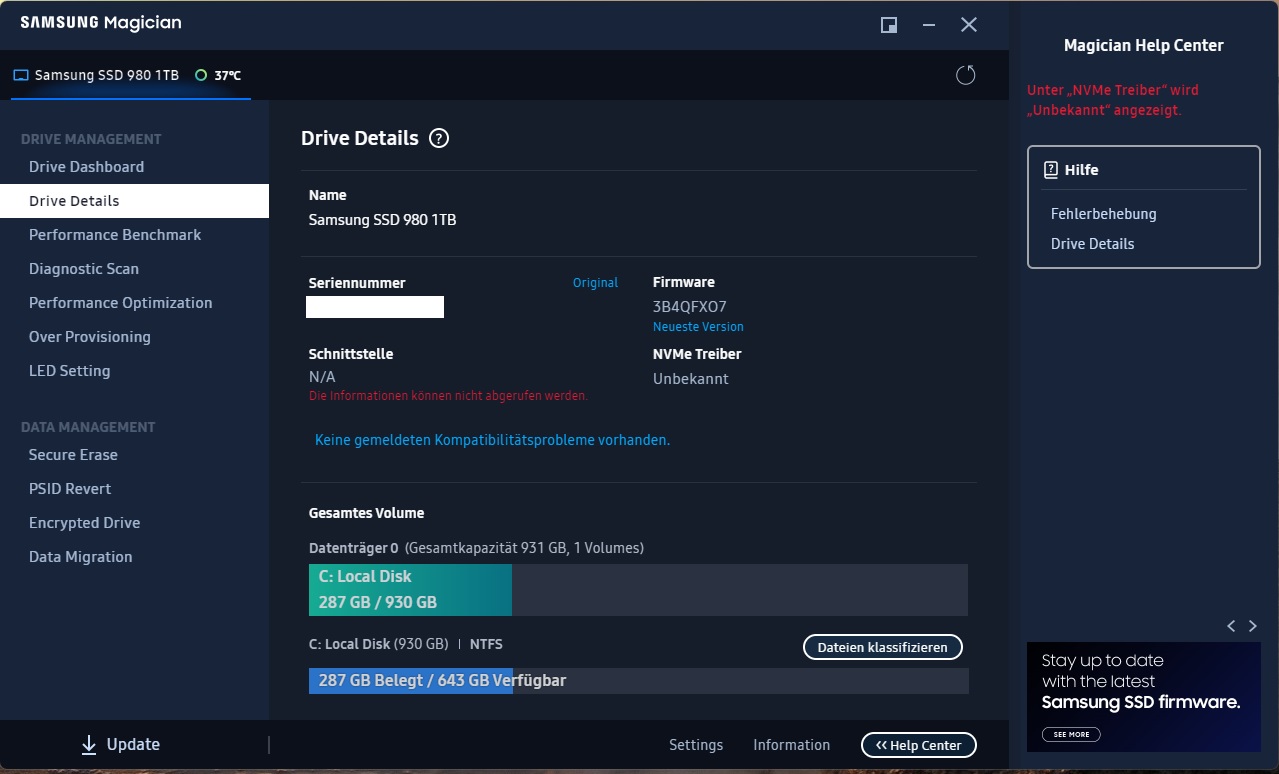This screenshot has height=774, width=1279.
Task: Close the Samsung Magician window
Action: (x=969, y=25)
